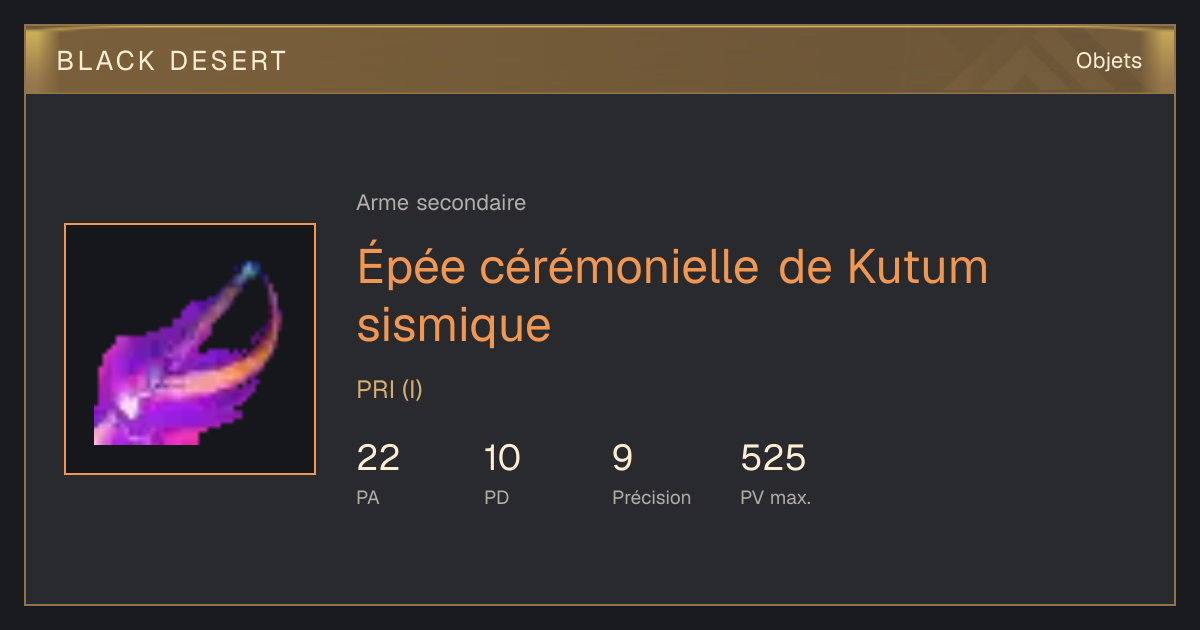This screenshot has width=1200, height=630.
Task: Click the BLACK DESERT header title
Action: (x=172, y=61)
